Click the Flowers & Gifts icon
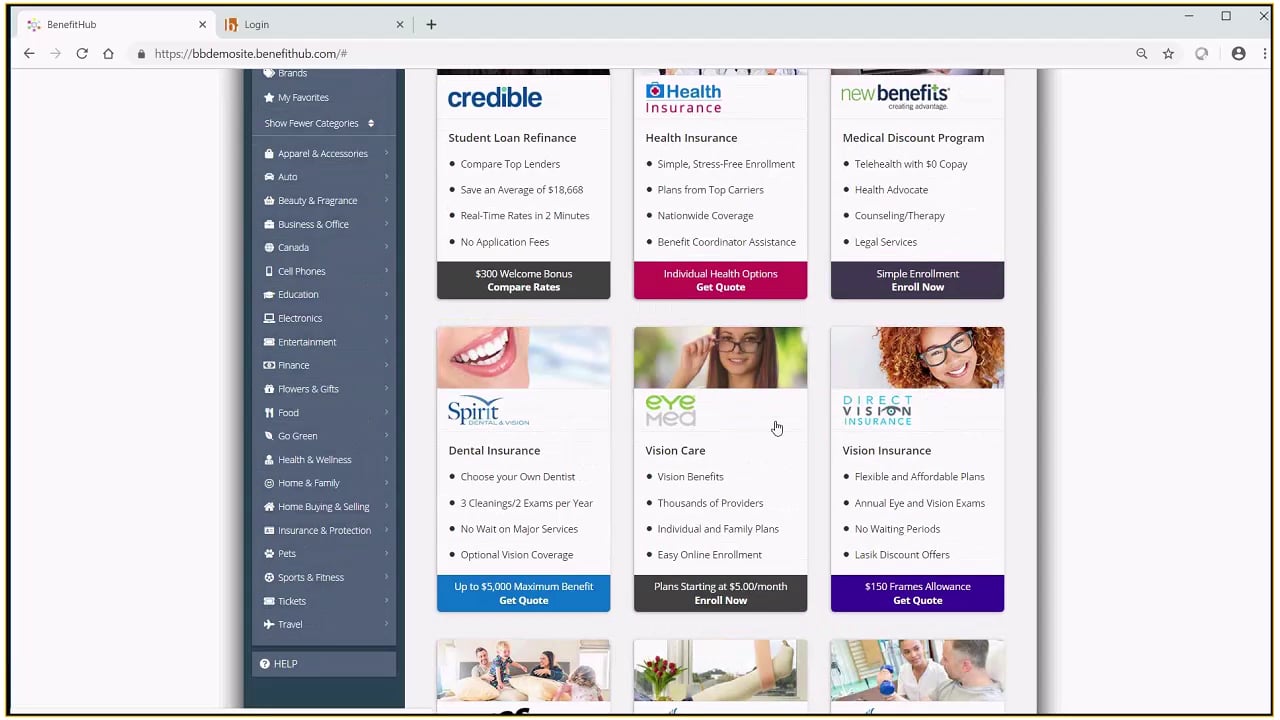The image size is (1280, 720). pos(269,389)
